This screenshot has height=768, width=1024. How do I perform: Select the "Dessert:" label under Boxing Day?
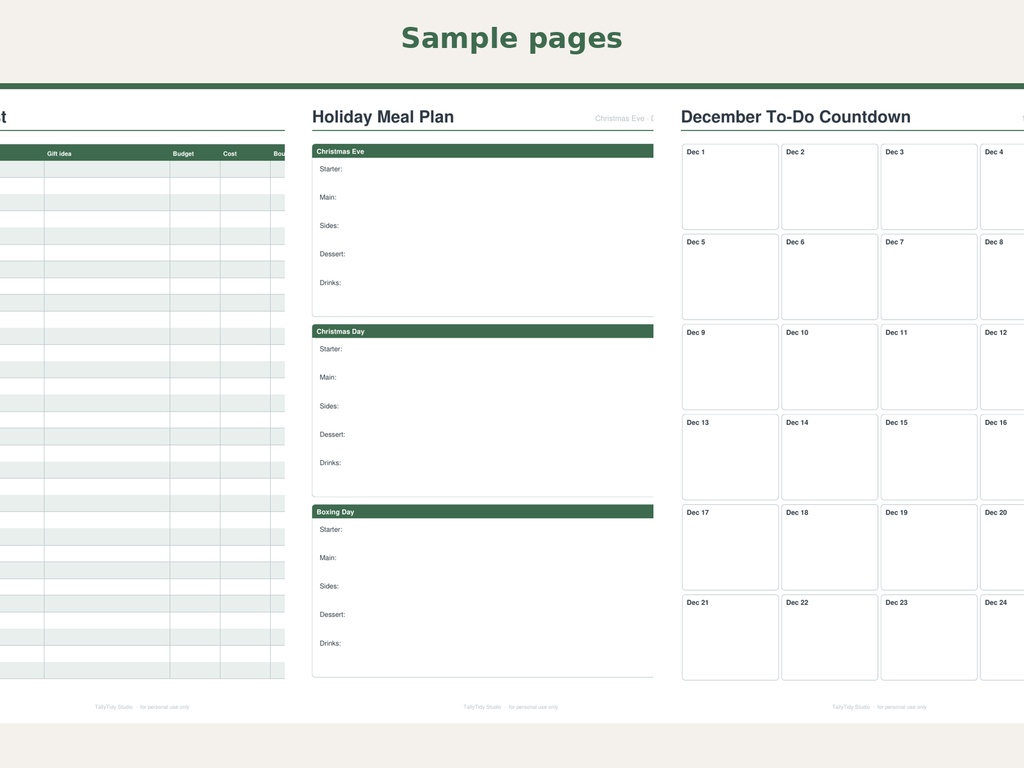pyautogui.click(x=332, y=615)
